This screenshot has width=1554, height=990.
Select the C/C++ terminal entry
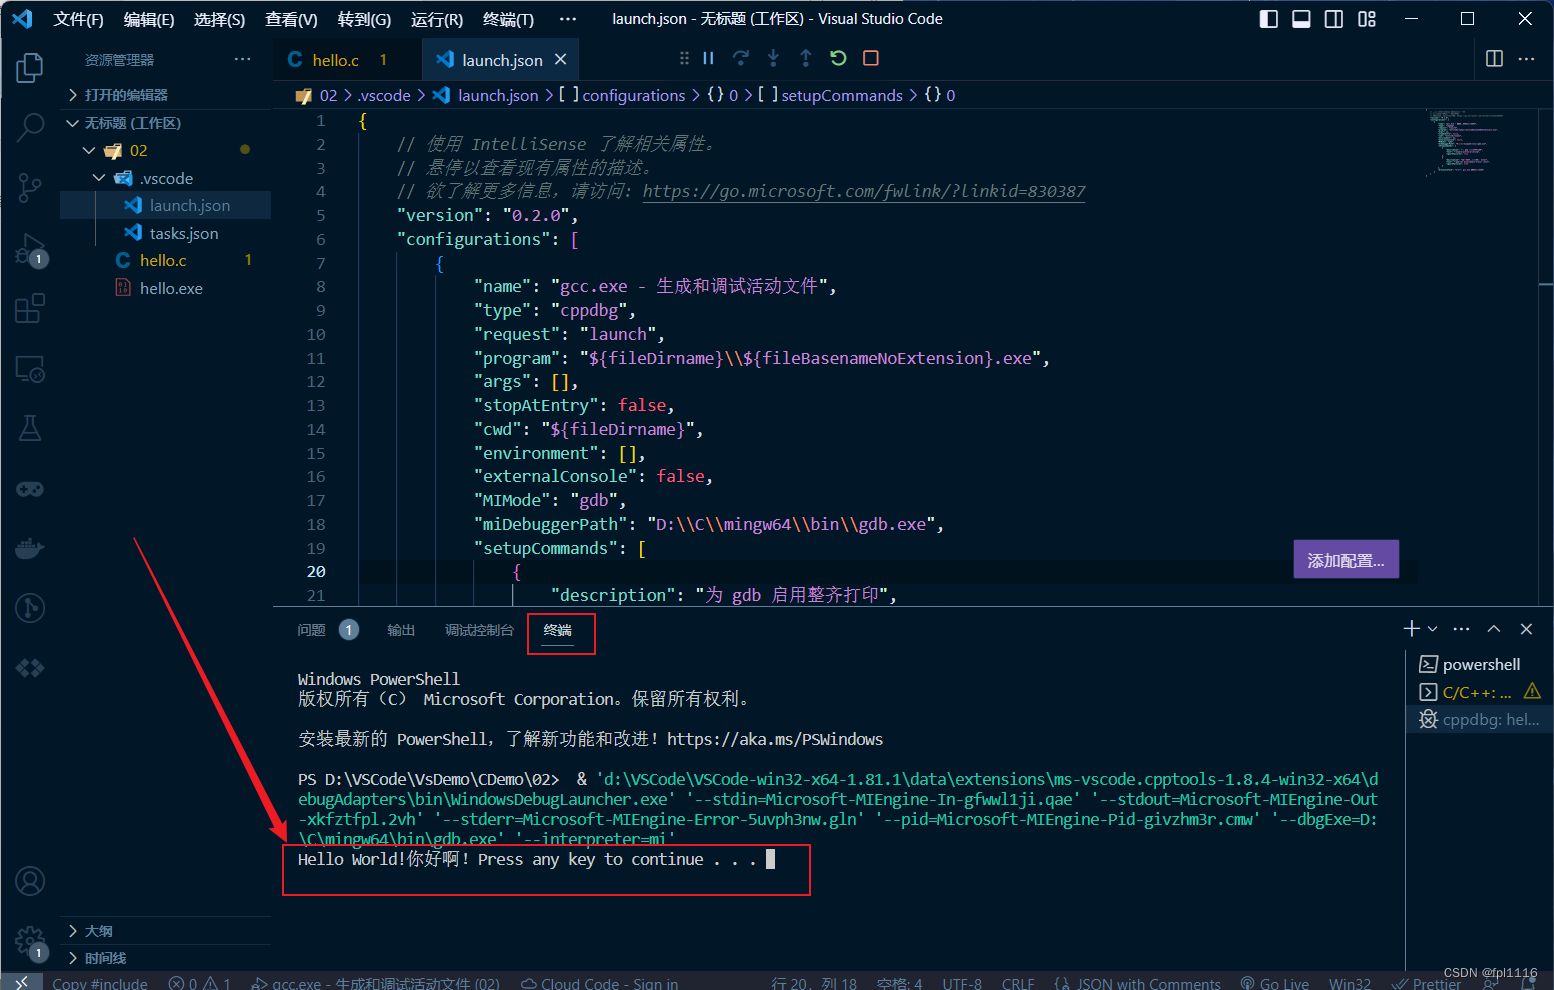(1479, 692)
